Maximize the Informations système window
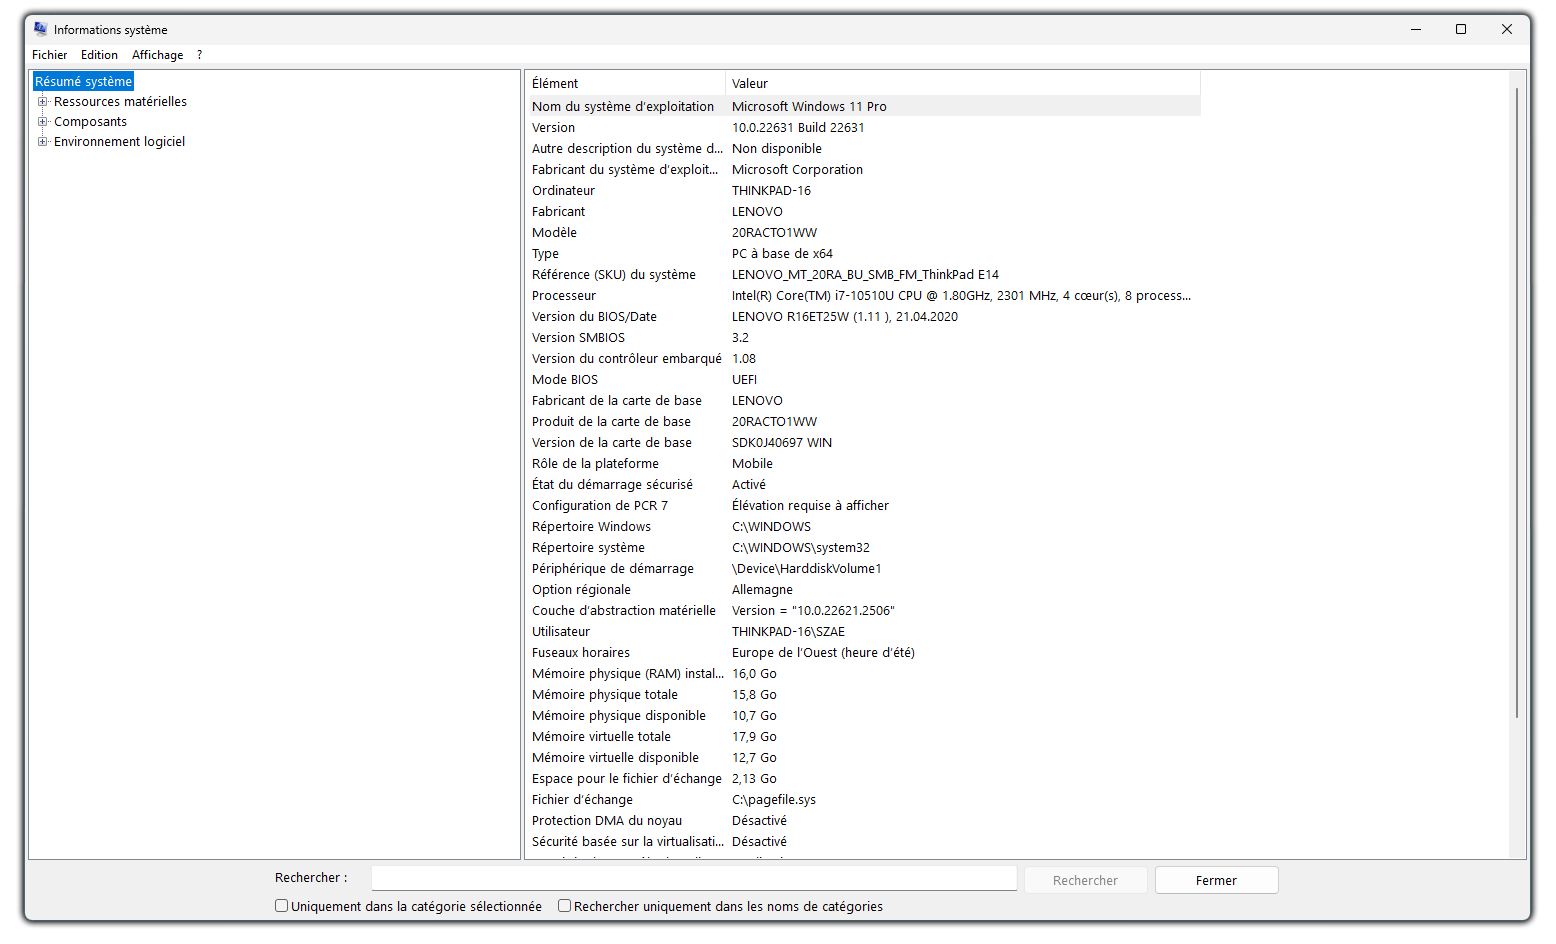 tap(1461, 29)
